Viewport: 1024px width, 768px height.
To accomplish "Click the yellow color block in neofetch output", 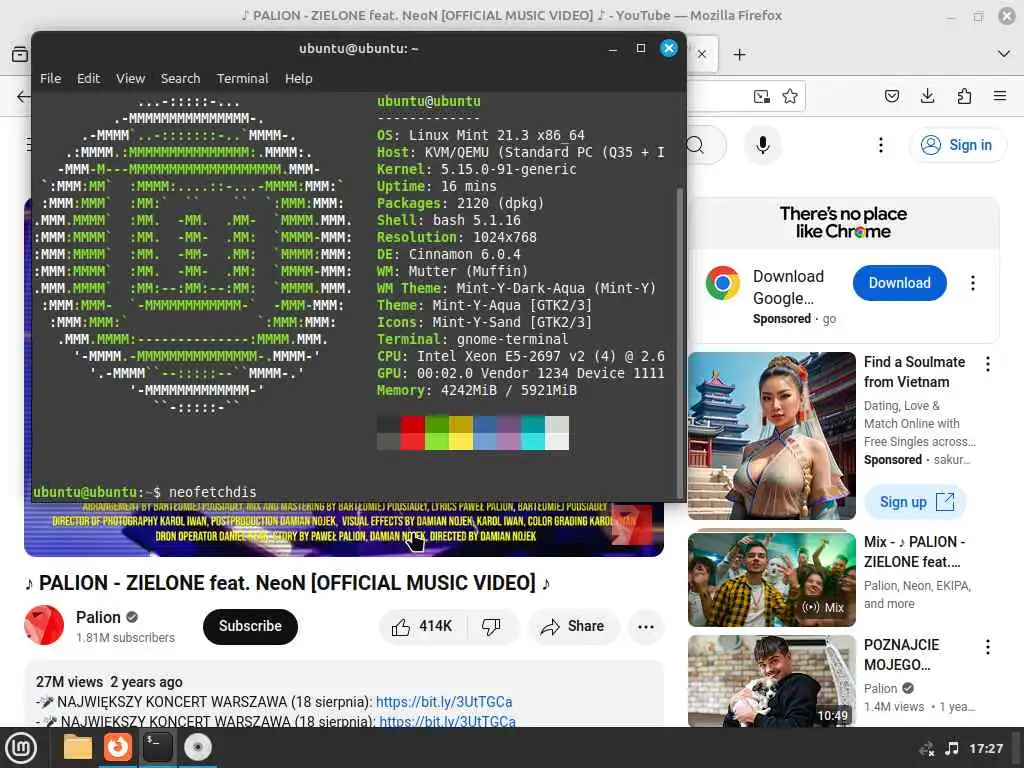I will click(x=461, y=433).
